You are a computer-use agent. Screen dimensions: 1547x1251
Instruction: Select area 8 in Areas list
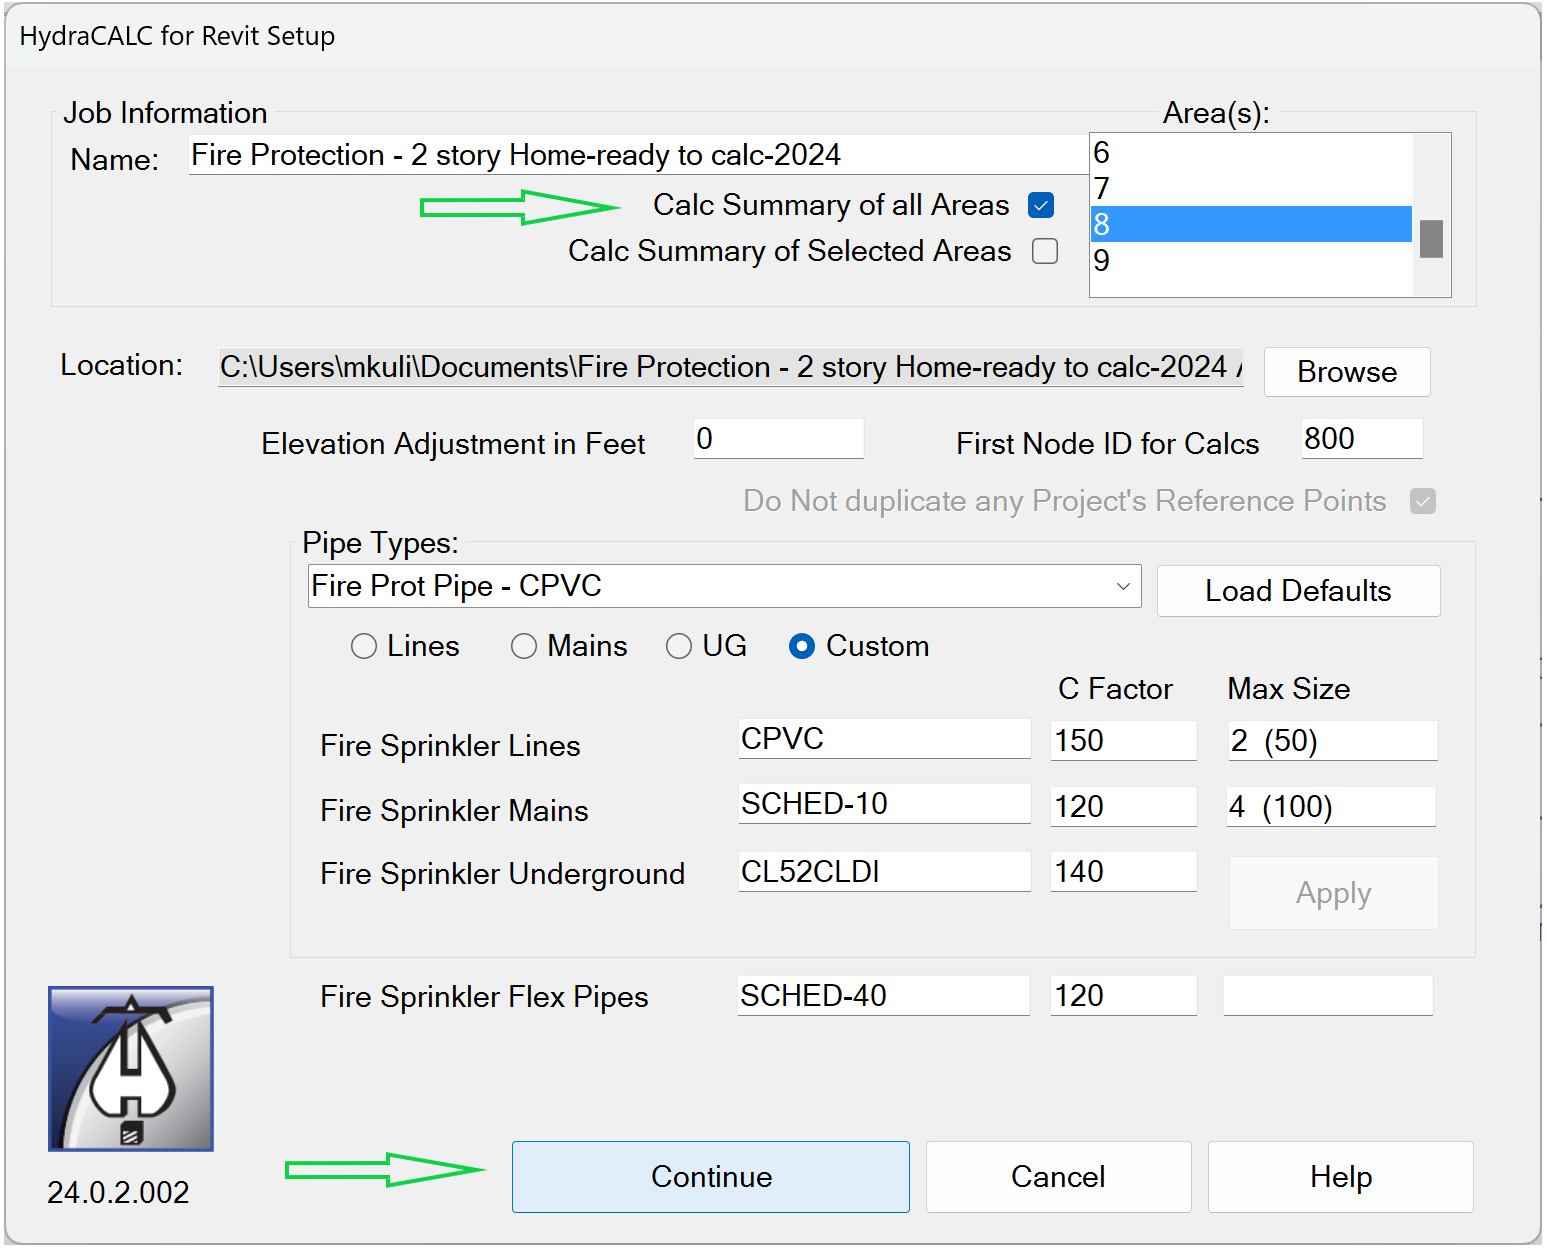tap(1251, 224)
